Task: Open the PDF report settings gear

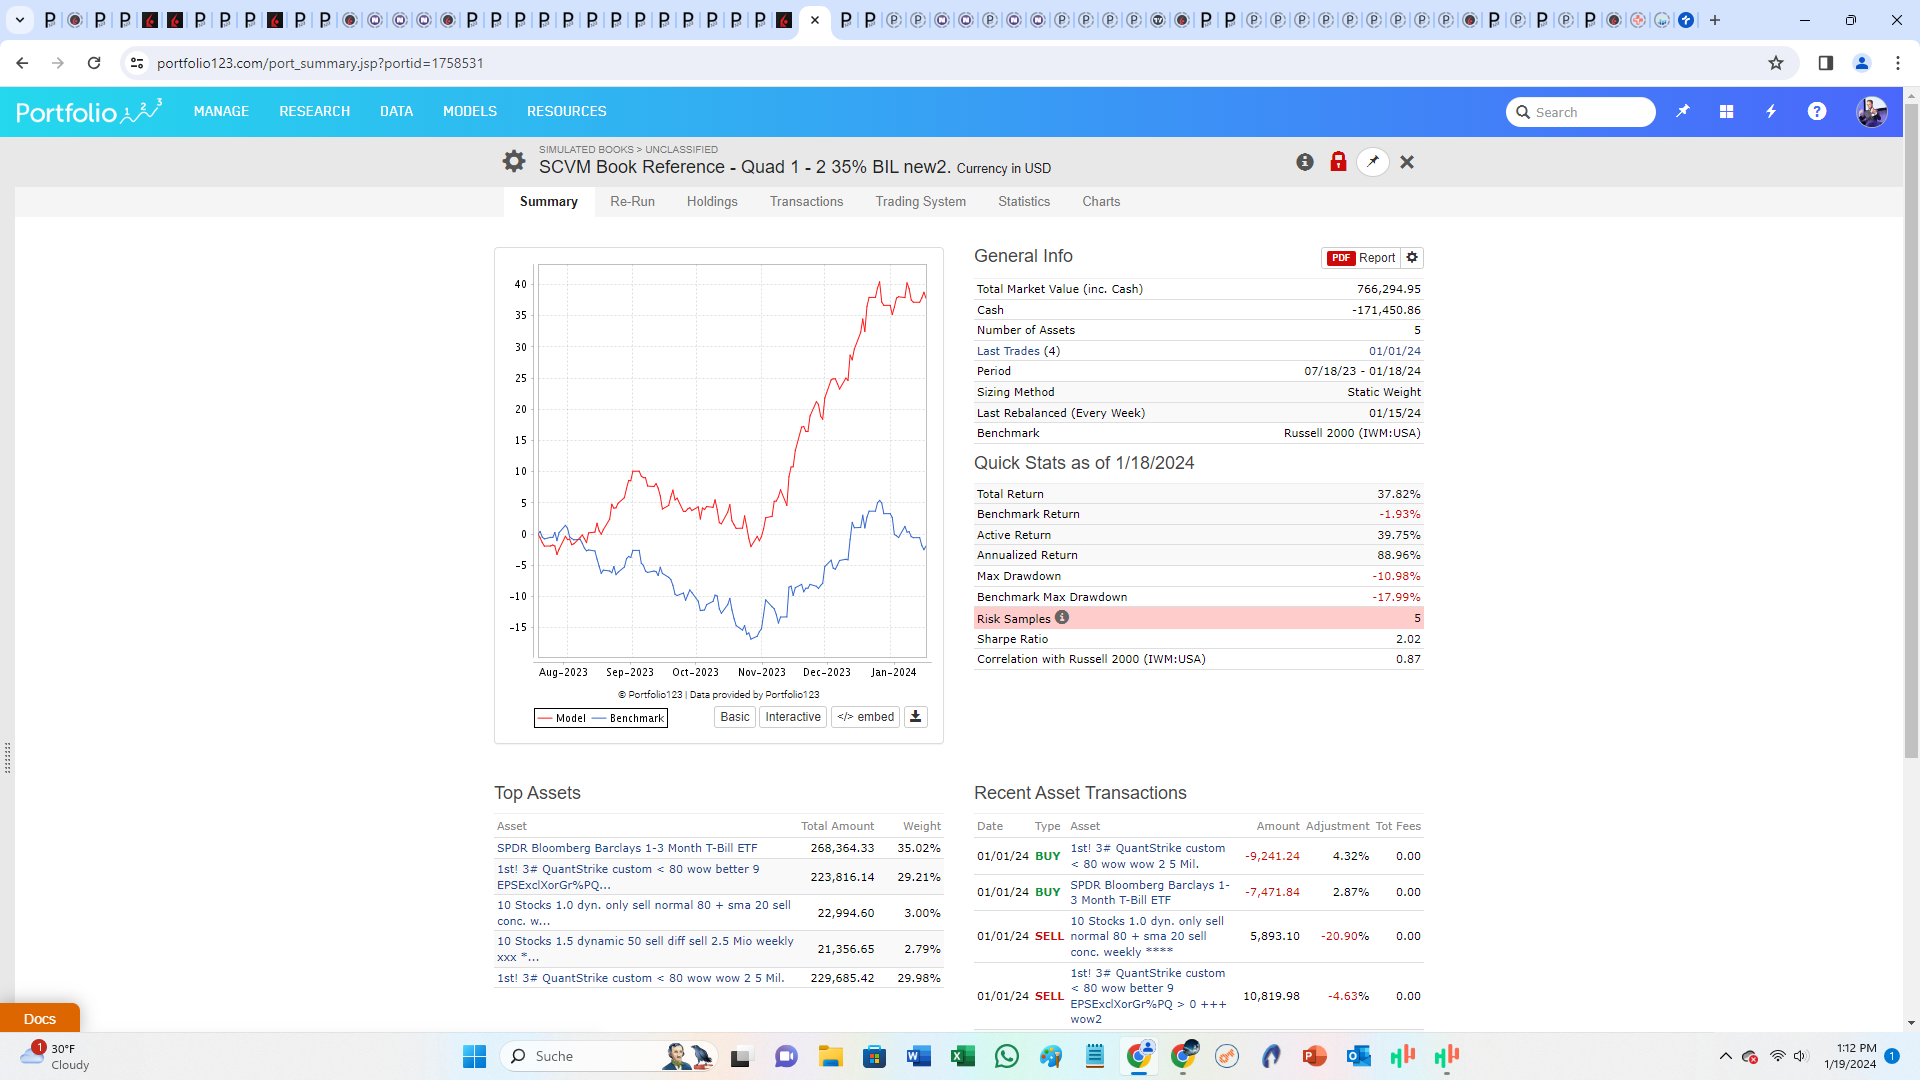Action: pyautogui.click(x=1412, y=258)
